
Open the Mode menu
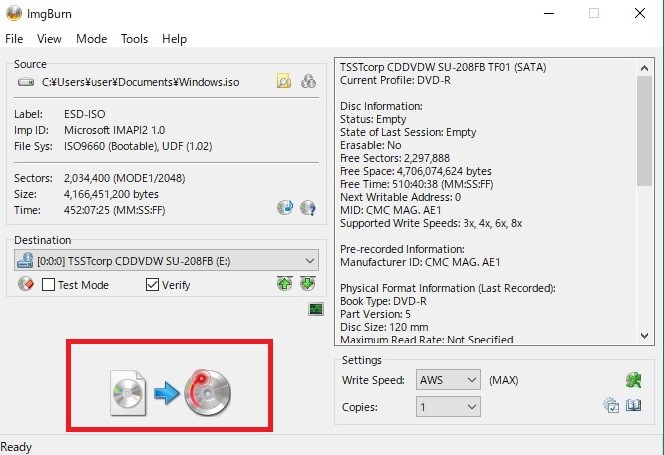coord(91,39)
